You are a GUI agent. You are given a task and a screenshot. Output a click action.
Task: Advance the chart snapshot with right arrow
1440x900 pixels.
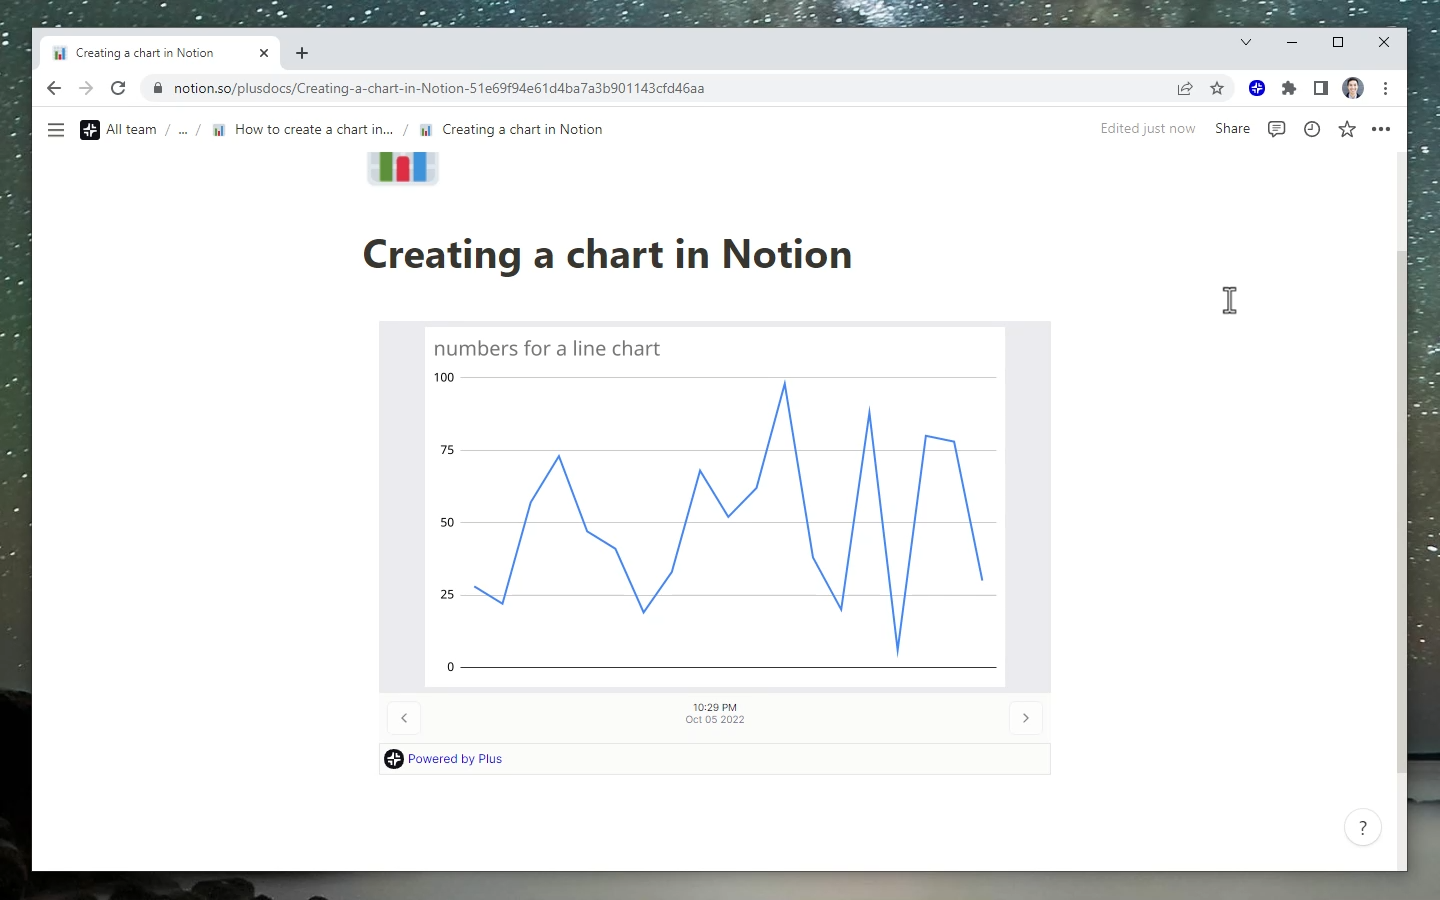point(1026,718)
